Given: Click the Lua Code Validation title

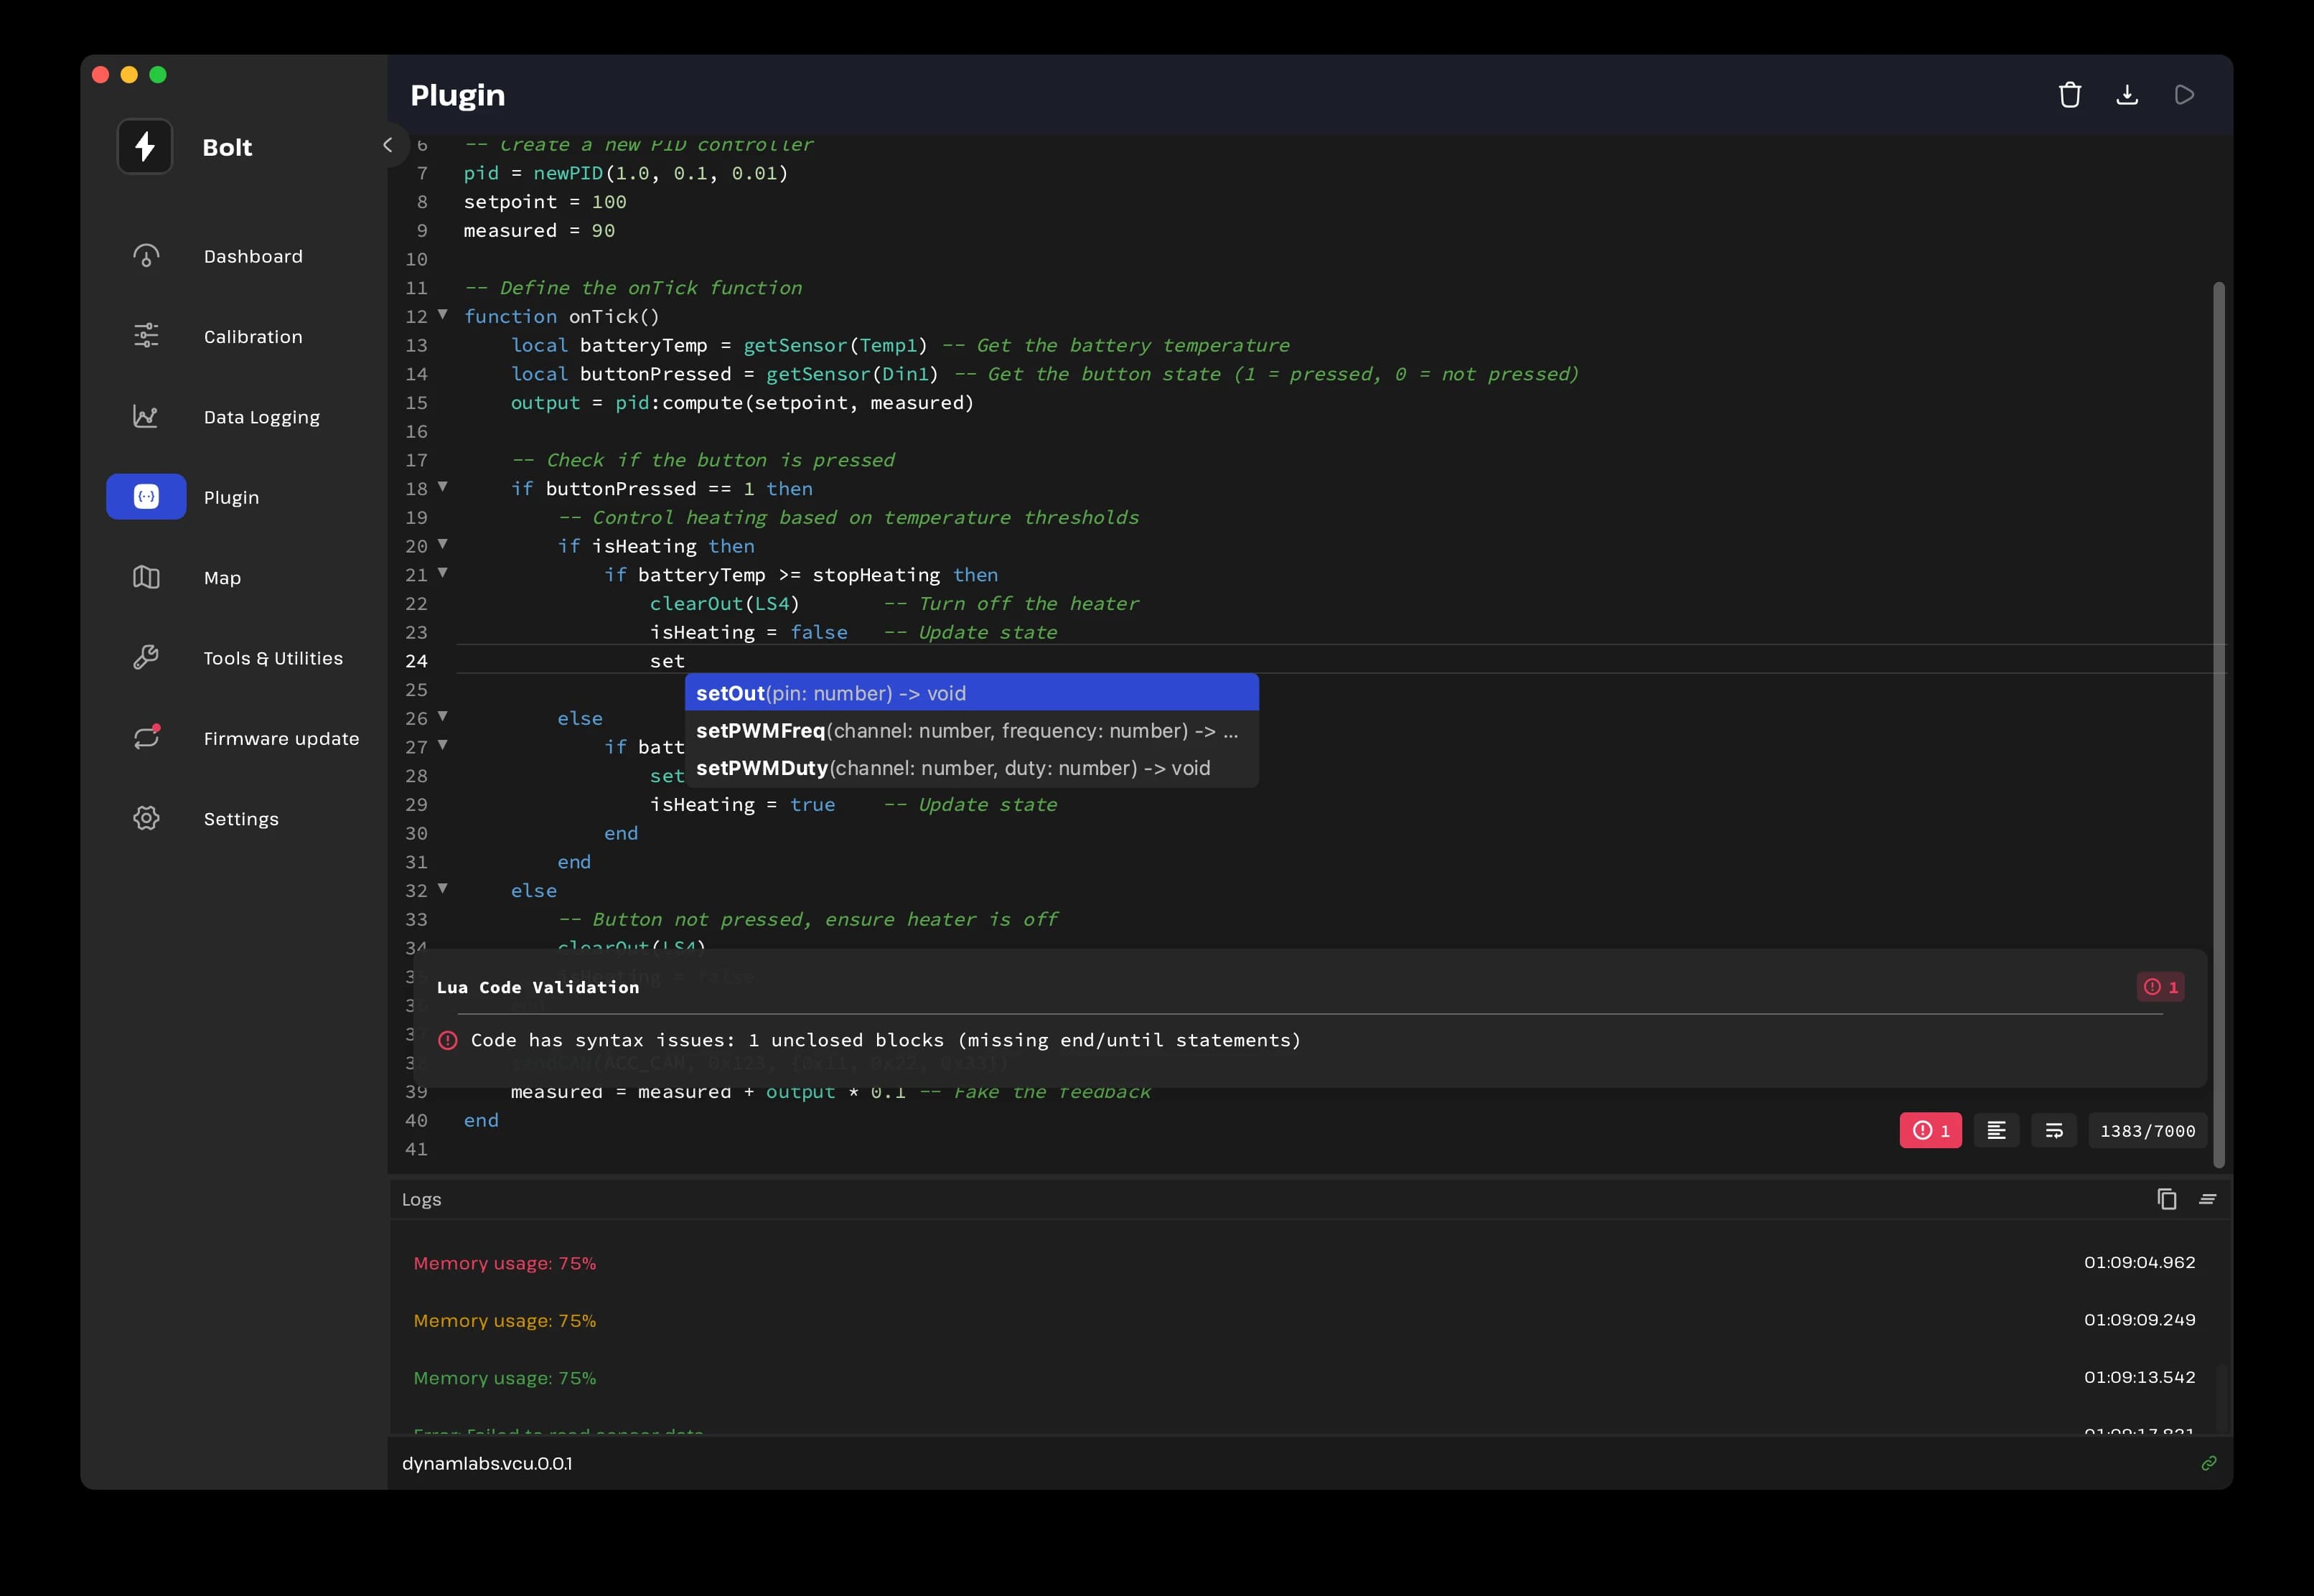Looking at the screenshot, I should (538, 987).
